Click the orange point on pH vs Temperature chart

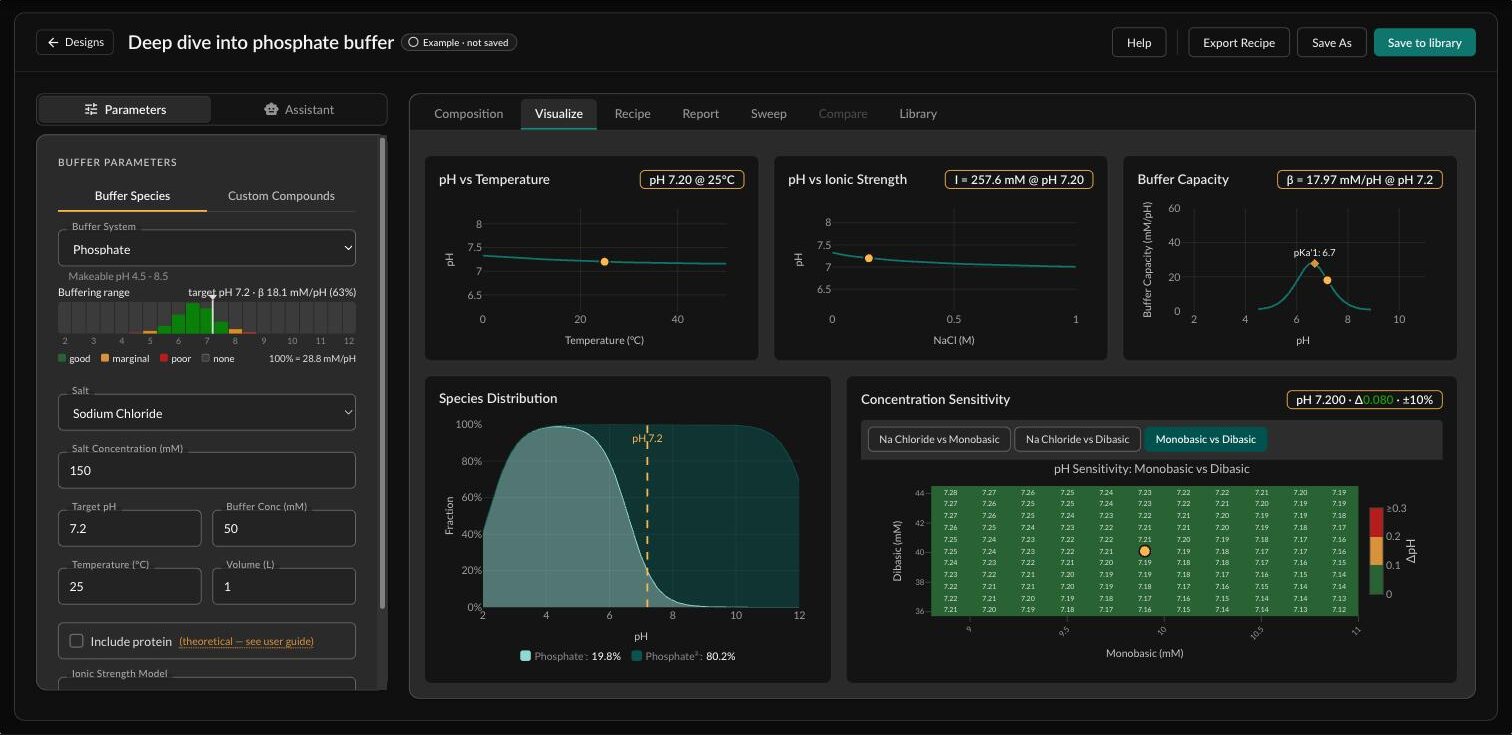pyautogui.click(x=604, y=262)
